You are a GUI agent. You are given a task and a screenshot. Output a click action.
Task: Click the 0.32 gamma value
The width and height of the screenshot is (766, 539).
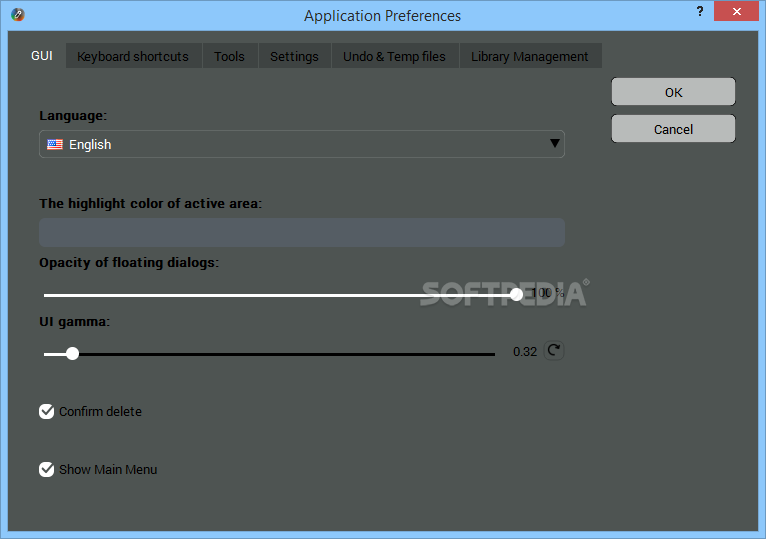click(525, 351)
